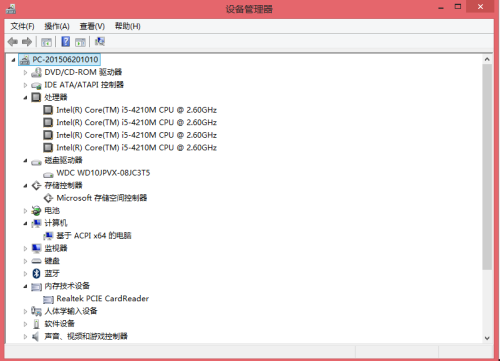500x361 pixels.
Task: Click the scrollbar up arrow
Action: tap(487, 59)
